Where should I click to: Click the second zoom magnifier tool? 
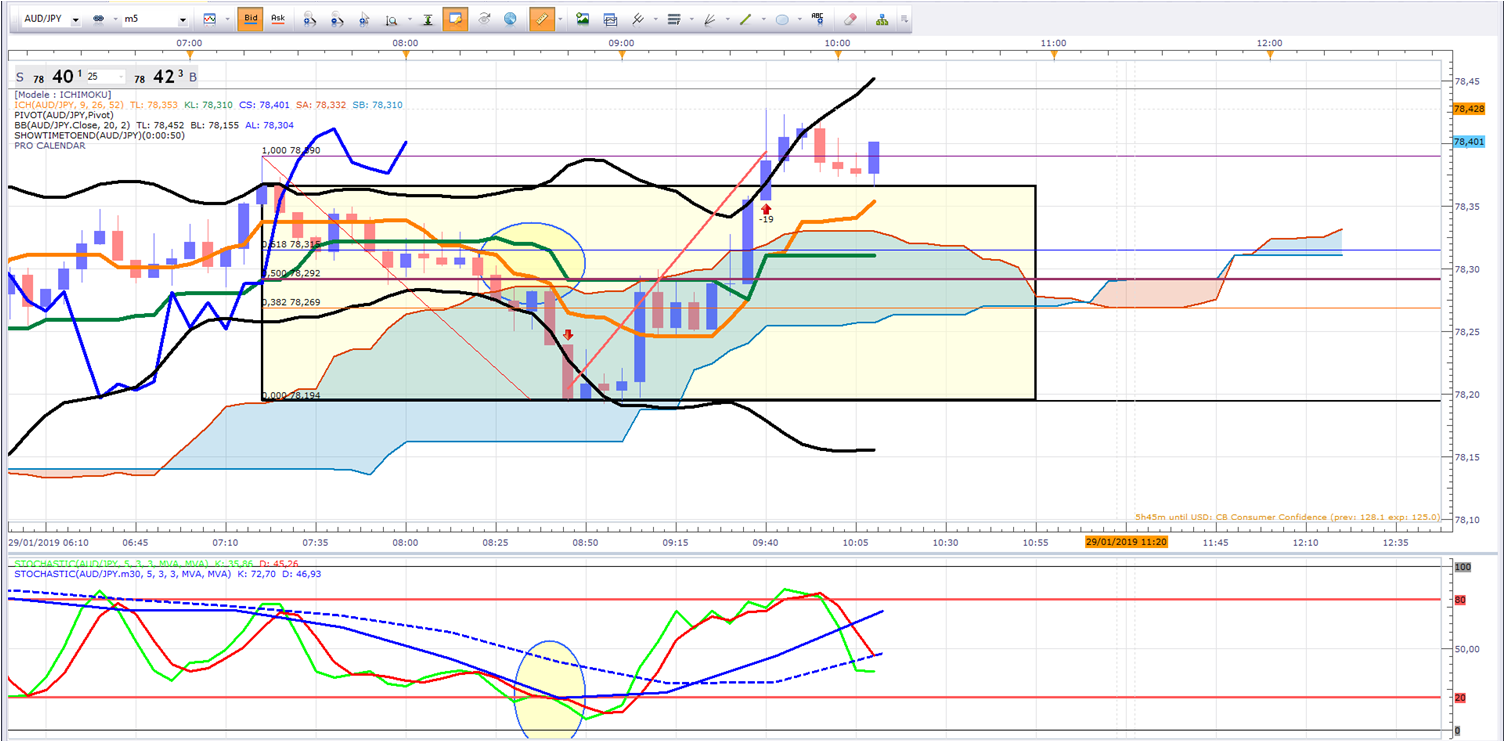pos(337,19)
